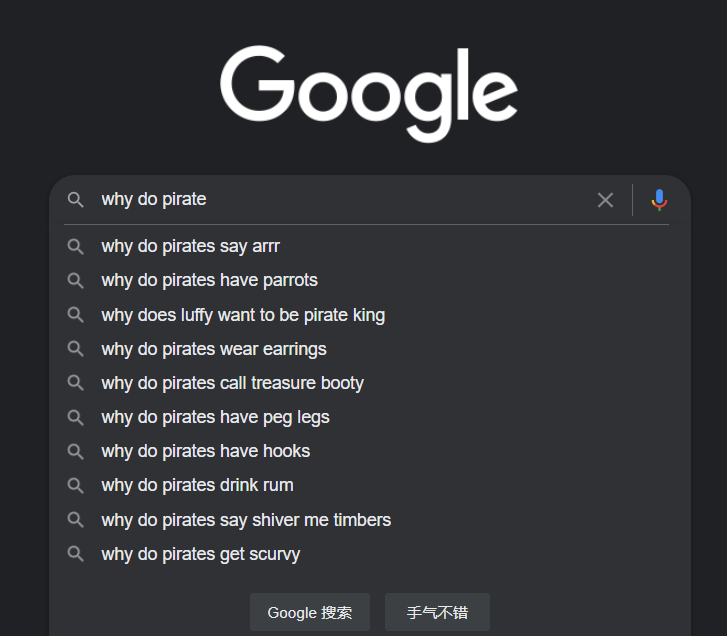Focus the search text 'why do pirate'

[x=154, y=199]
